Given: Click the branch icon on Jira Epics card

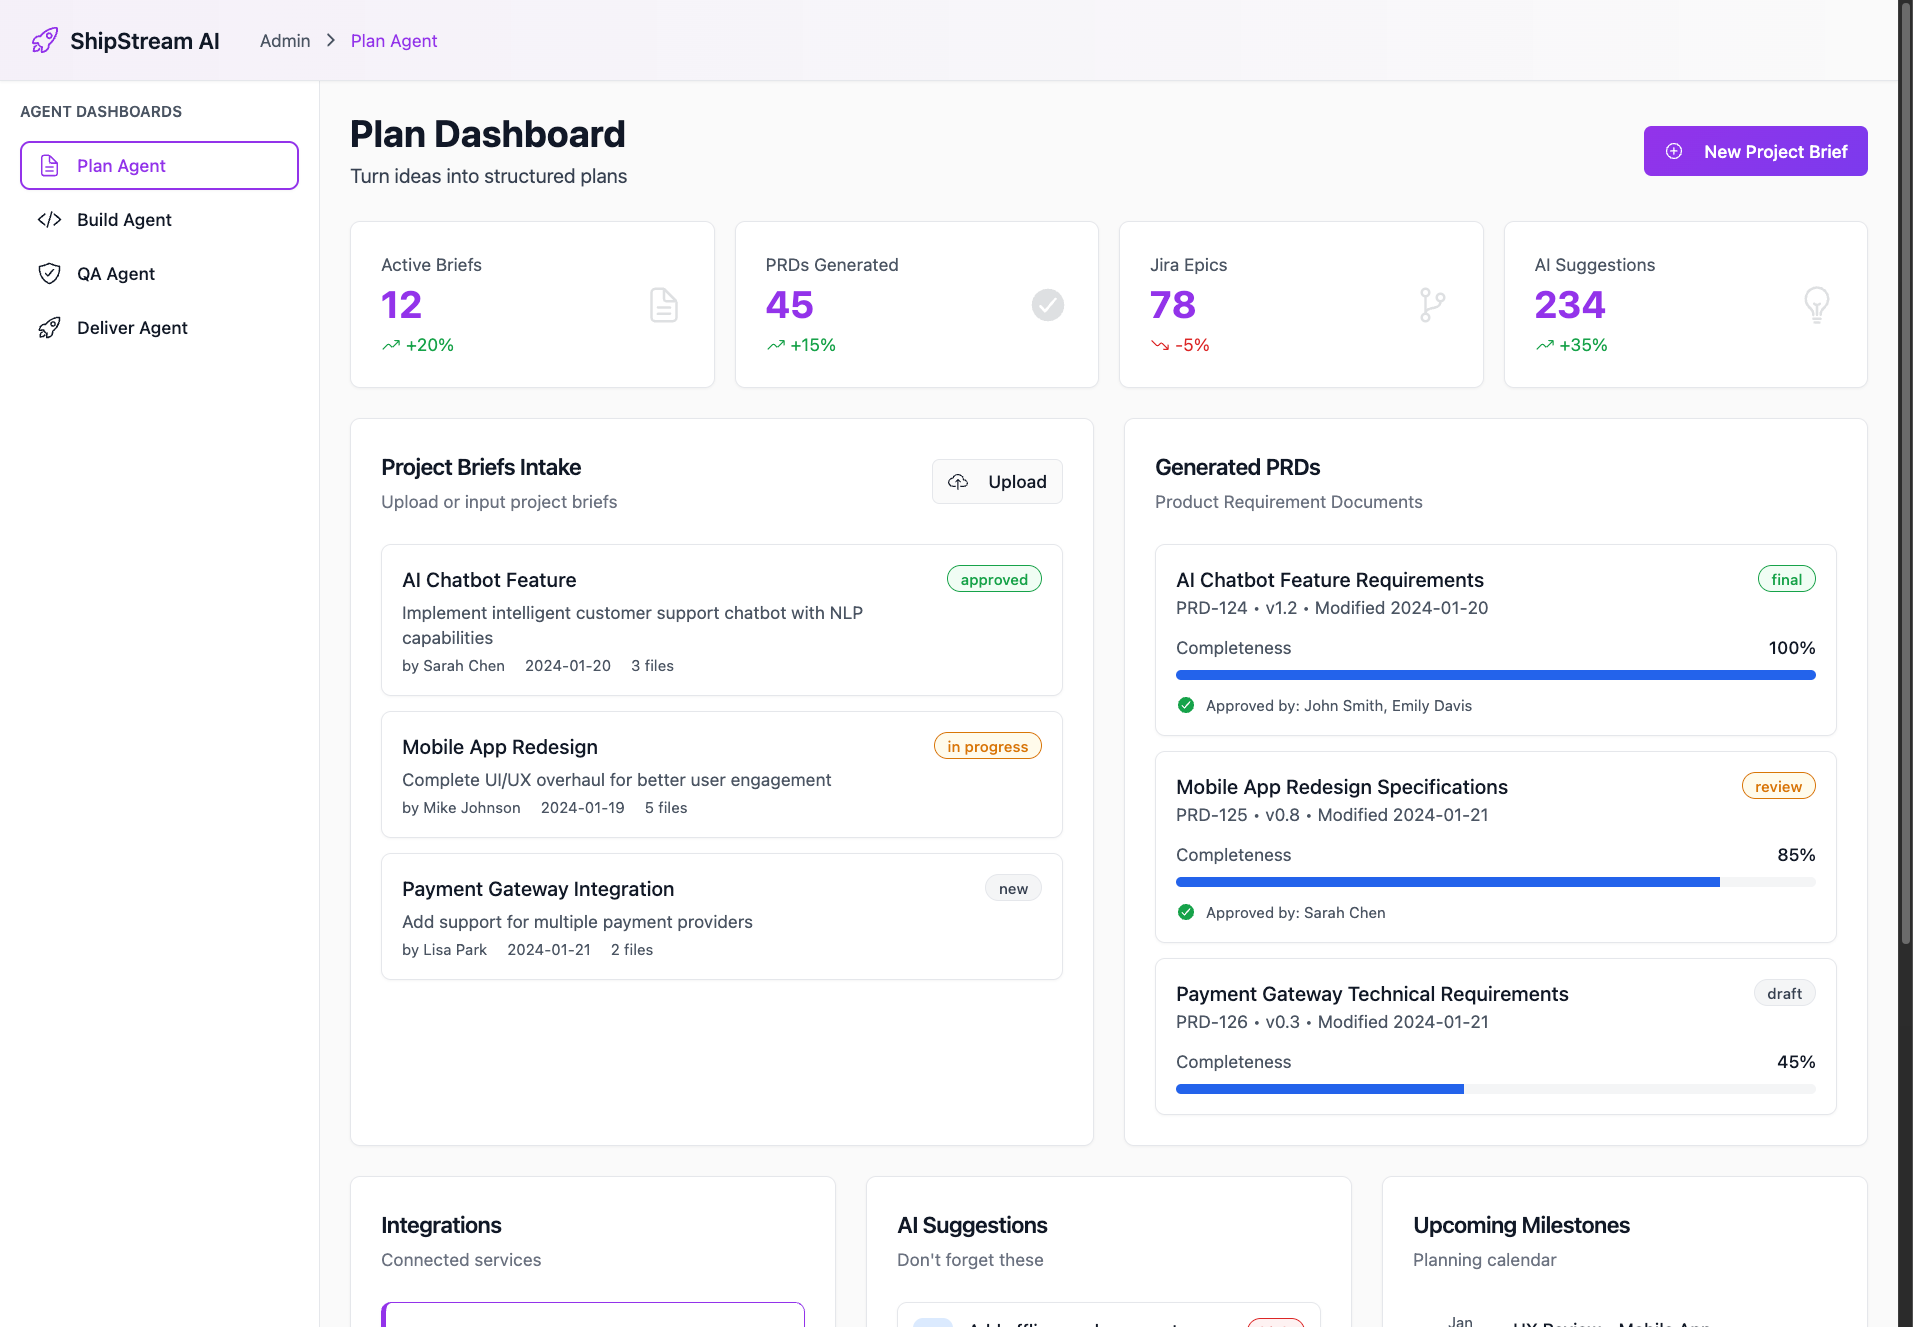Looking at the screenshot, I should pyautogui.click(x=1432, y=304).
